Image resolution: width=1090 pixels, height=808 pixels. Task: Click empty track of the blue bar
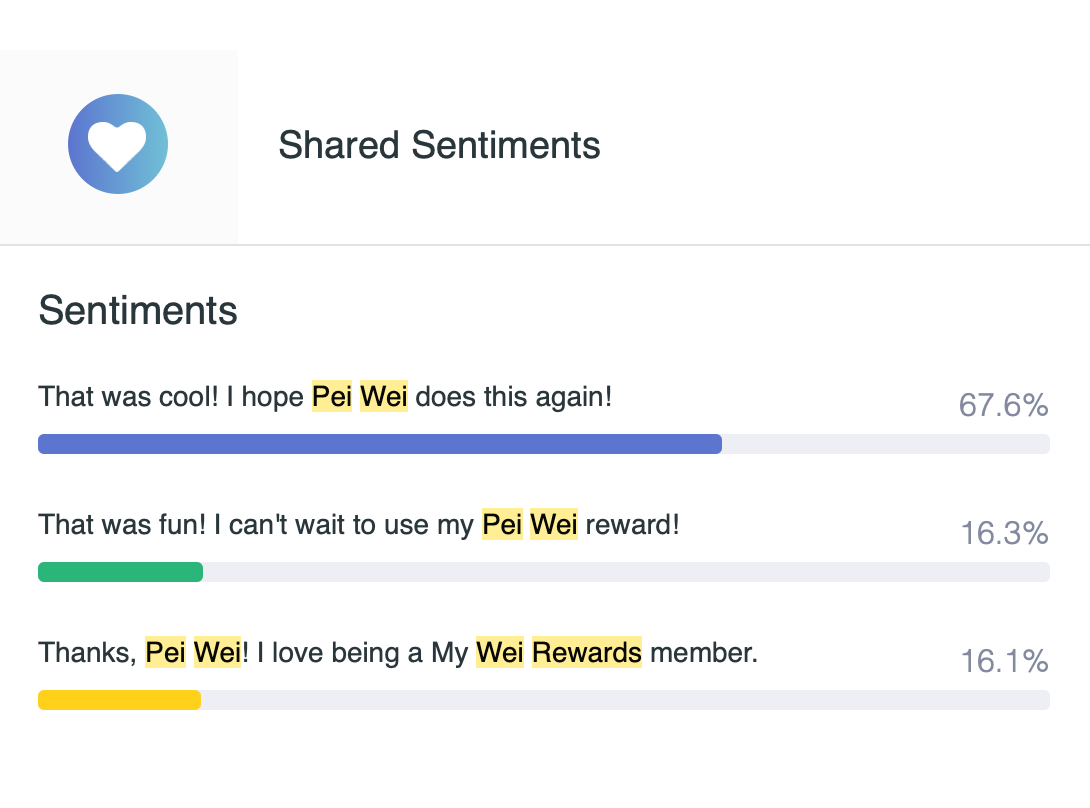pyautogui.click(x=885, y=444)
